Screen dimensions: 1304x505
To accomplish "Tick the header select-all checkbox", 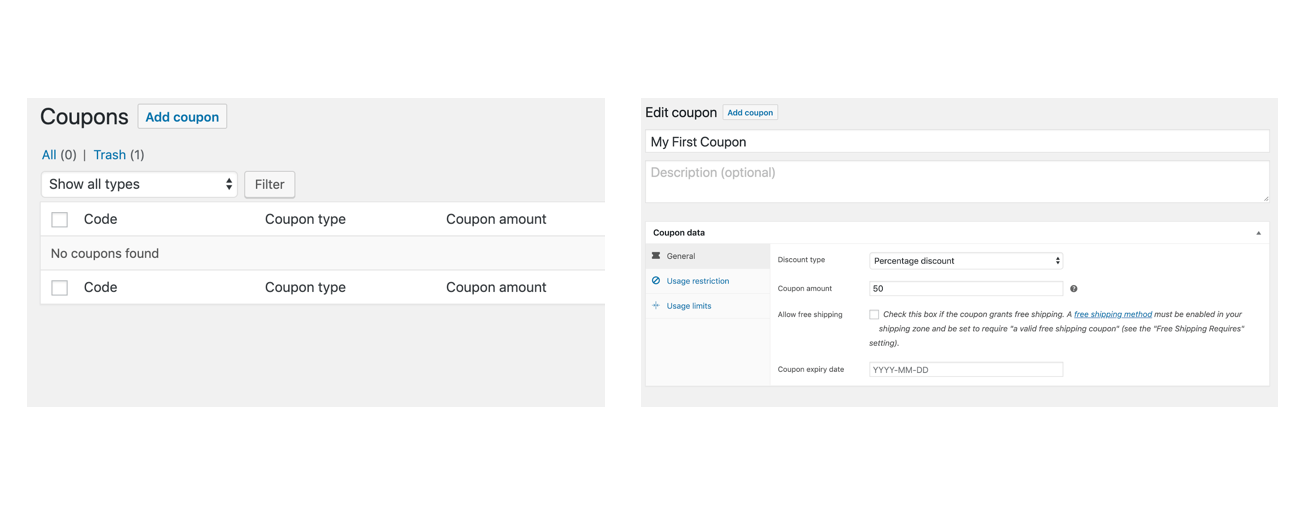I will tap(60, 219).
